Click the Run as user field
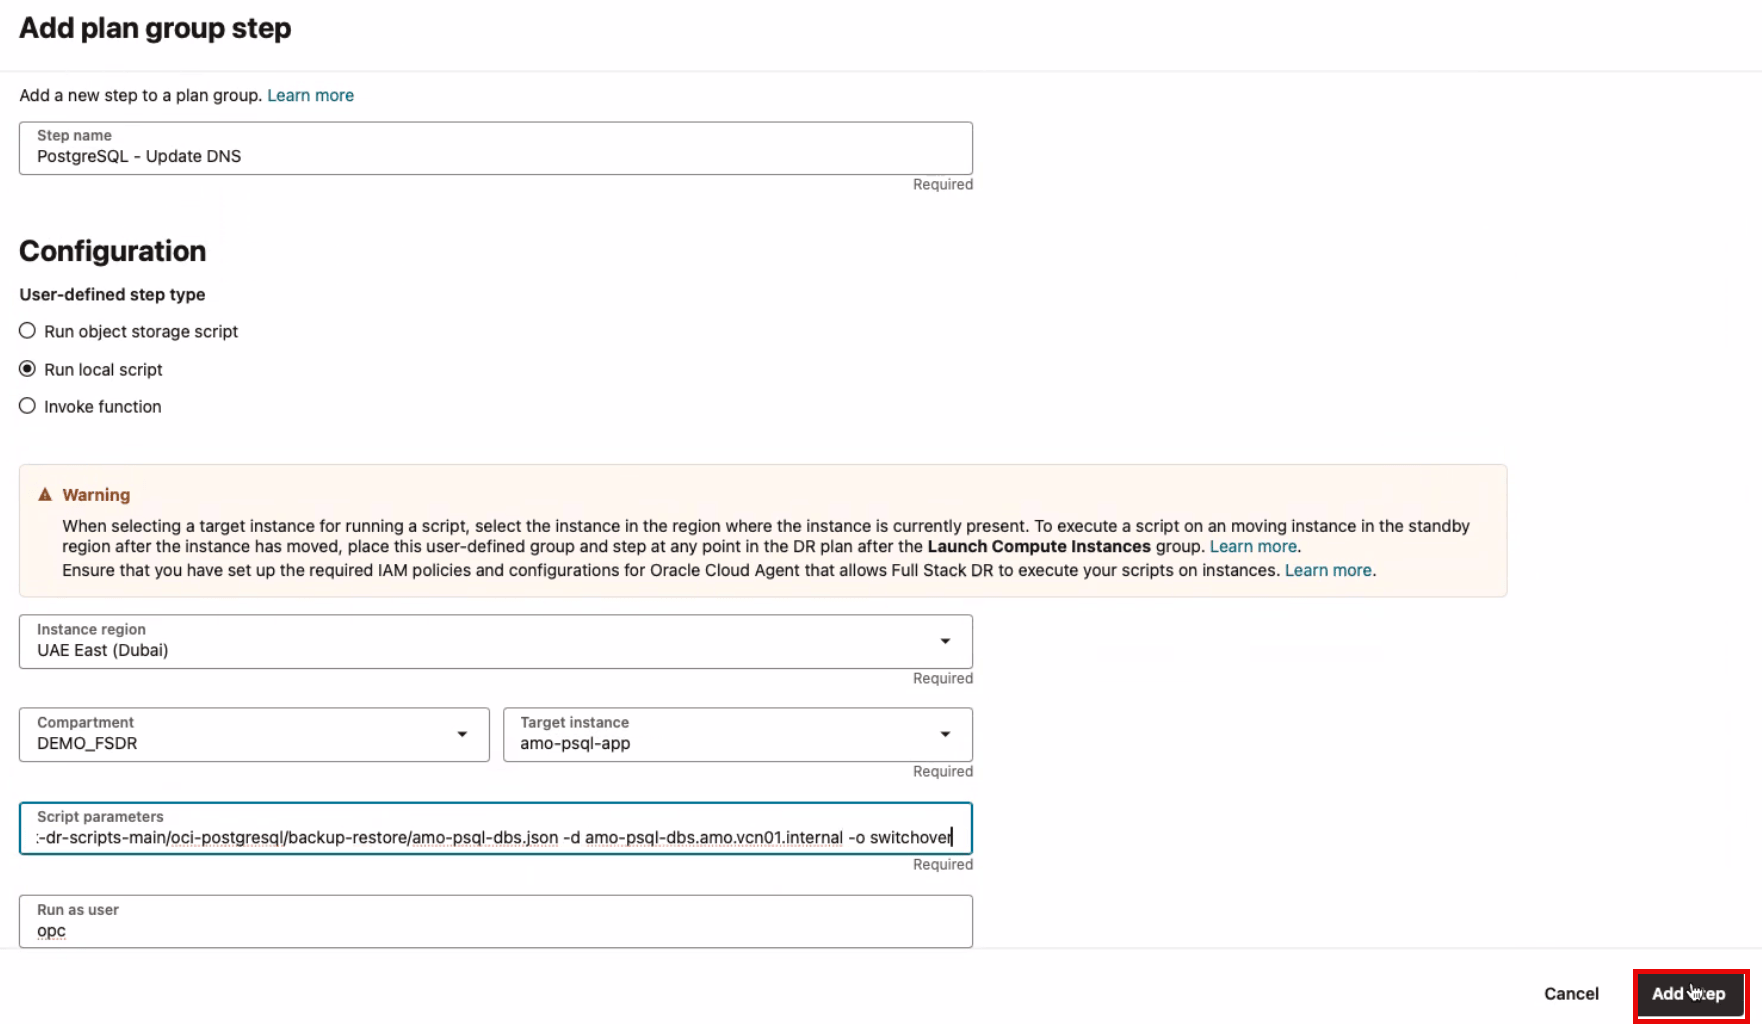Viewport: 1762px width, 1024px height. pos(496,921)
